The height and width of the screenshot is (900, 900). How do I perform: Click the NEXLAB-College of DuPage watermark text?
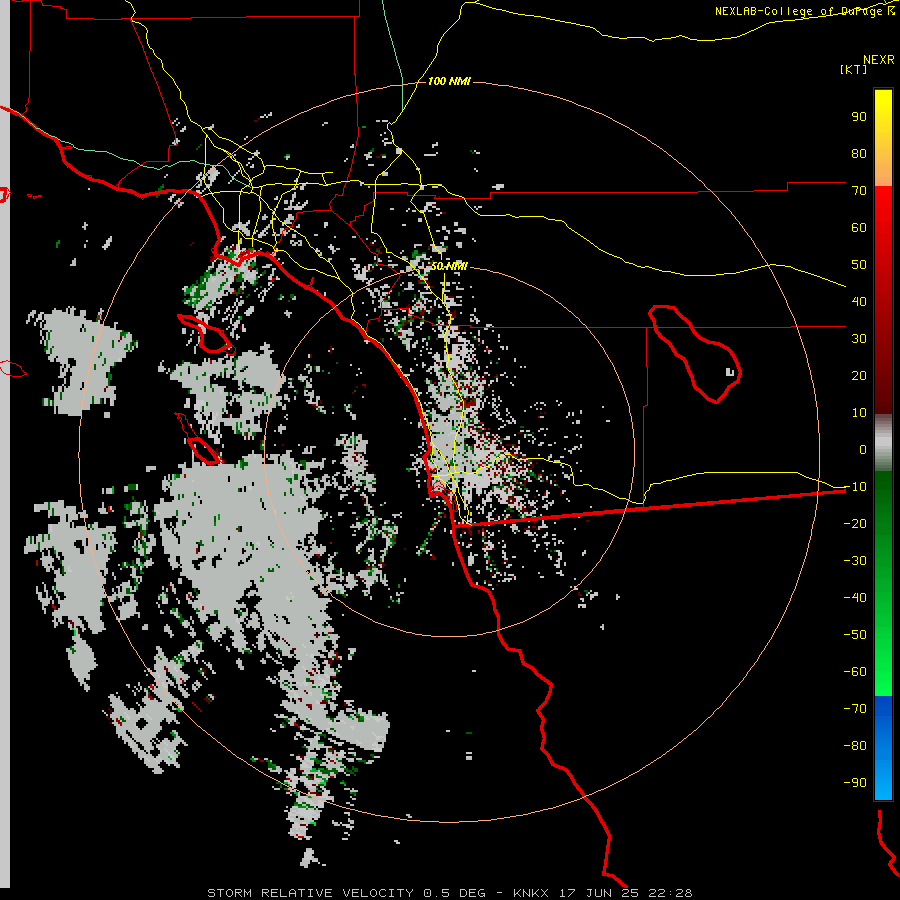[800, 11]
